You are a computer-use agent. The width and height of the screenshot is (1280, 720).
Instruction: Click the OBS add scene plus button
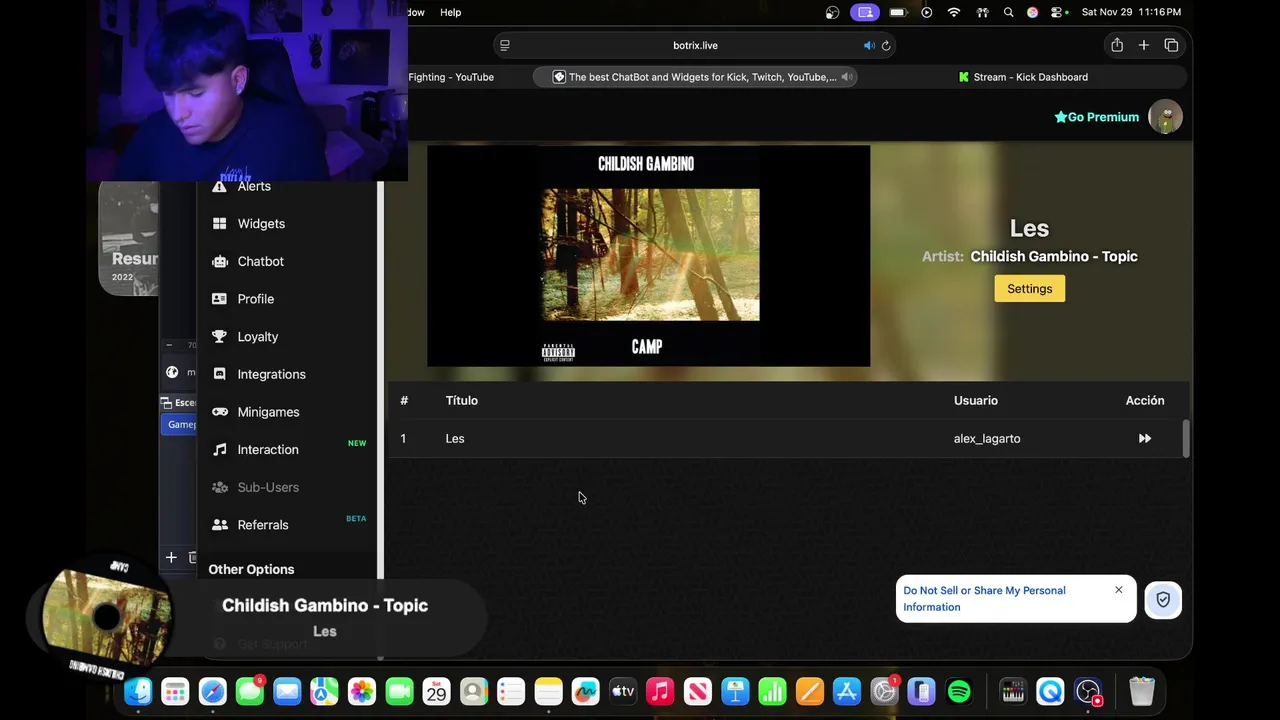click(x=171, y=558)
